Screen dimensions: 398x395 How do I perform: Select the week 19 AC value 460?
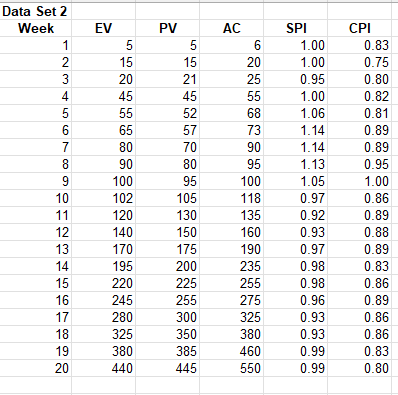(x=231, y=351)
